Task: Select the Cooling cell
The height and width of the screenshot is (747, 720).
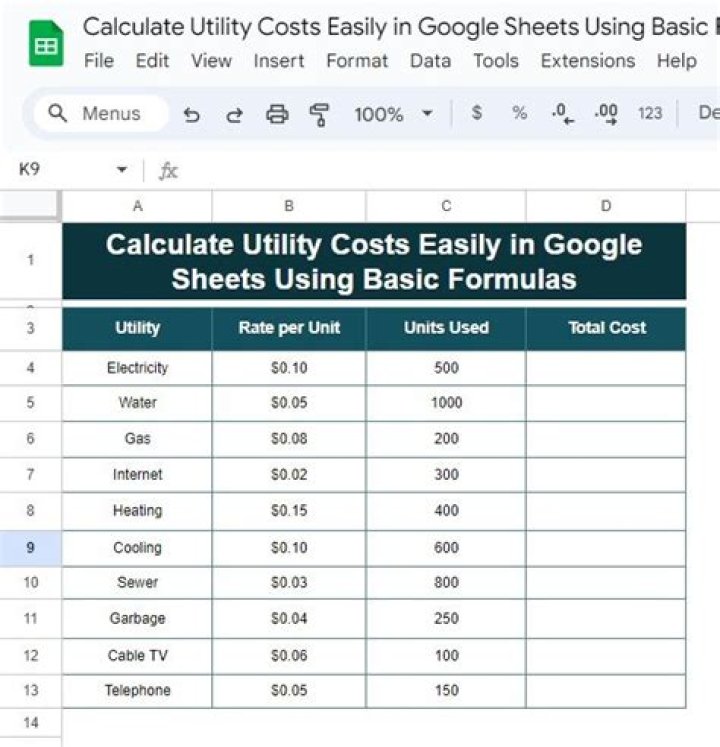Action: click(x=137, y=548)
